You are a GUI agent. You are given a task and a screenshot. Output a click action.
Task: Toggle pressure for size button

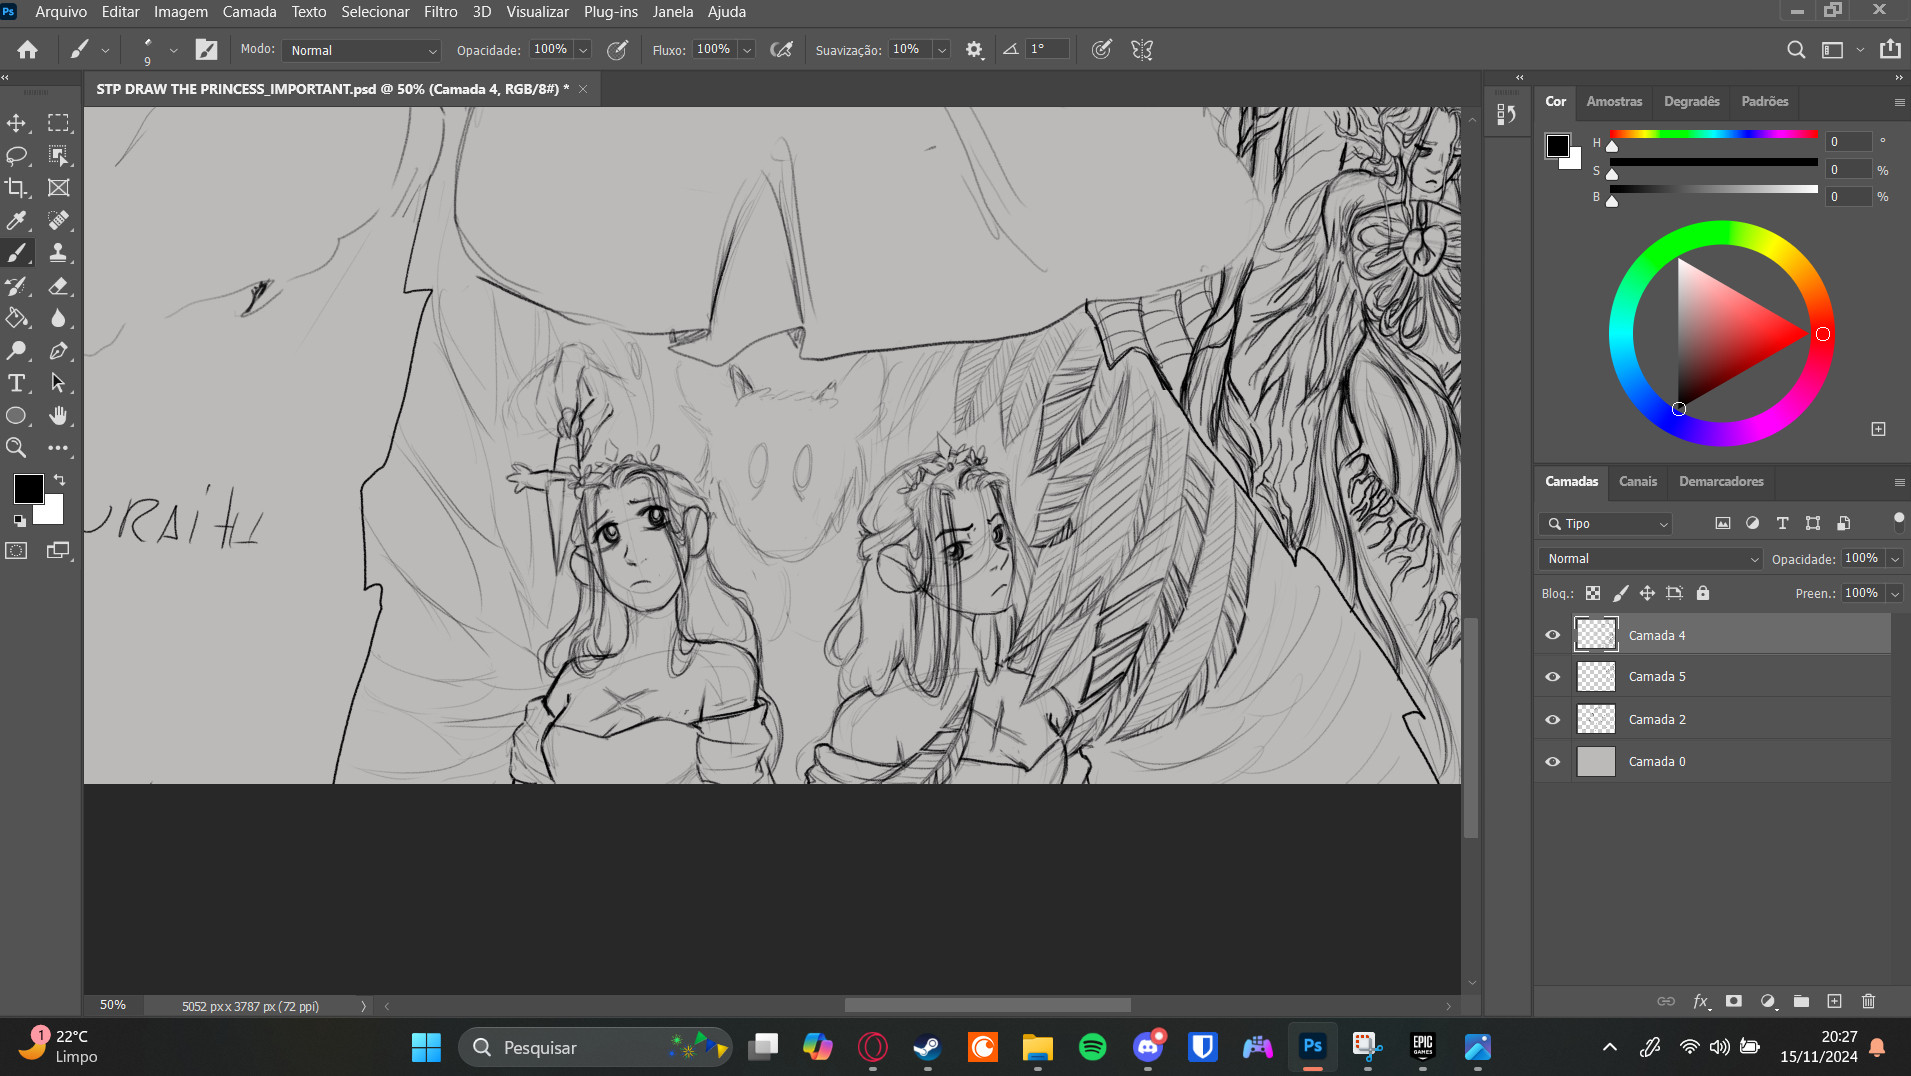[1101, 50]
